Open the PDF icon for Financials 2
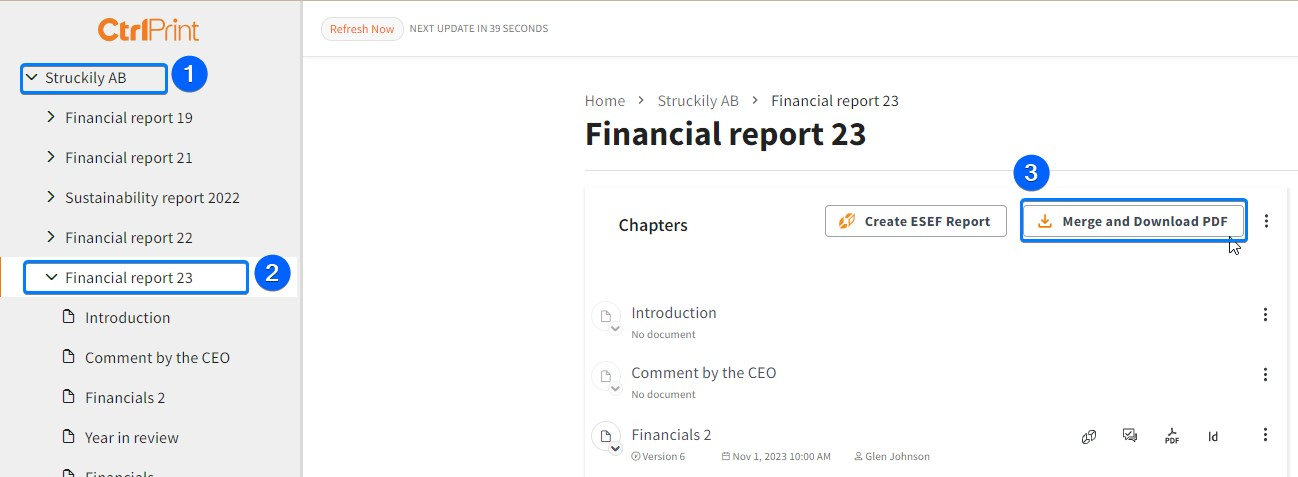Viewport: 1298px width, 477px height. [x=1171, y=436]
